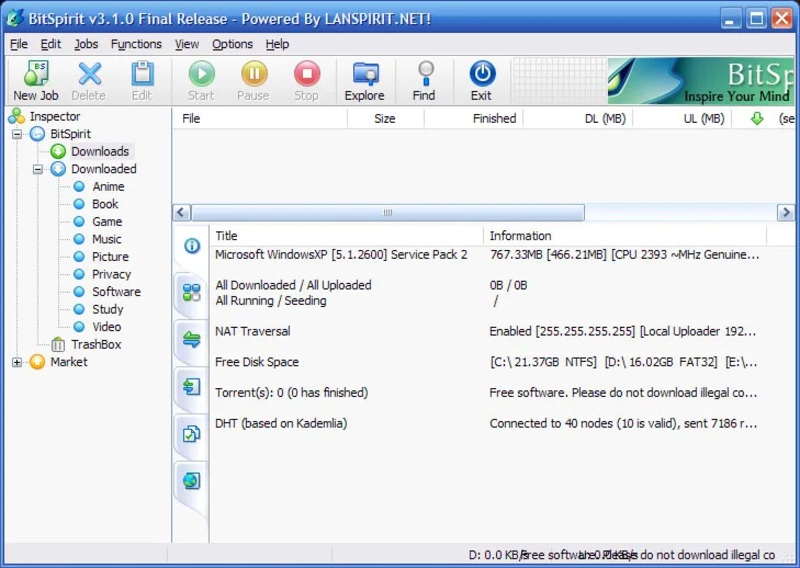Open the TrashBox folder
The height and width of the screenshot is (568, 800).
(96, 344)
